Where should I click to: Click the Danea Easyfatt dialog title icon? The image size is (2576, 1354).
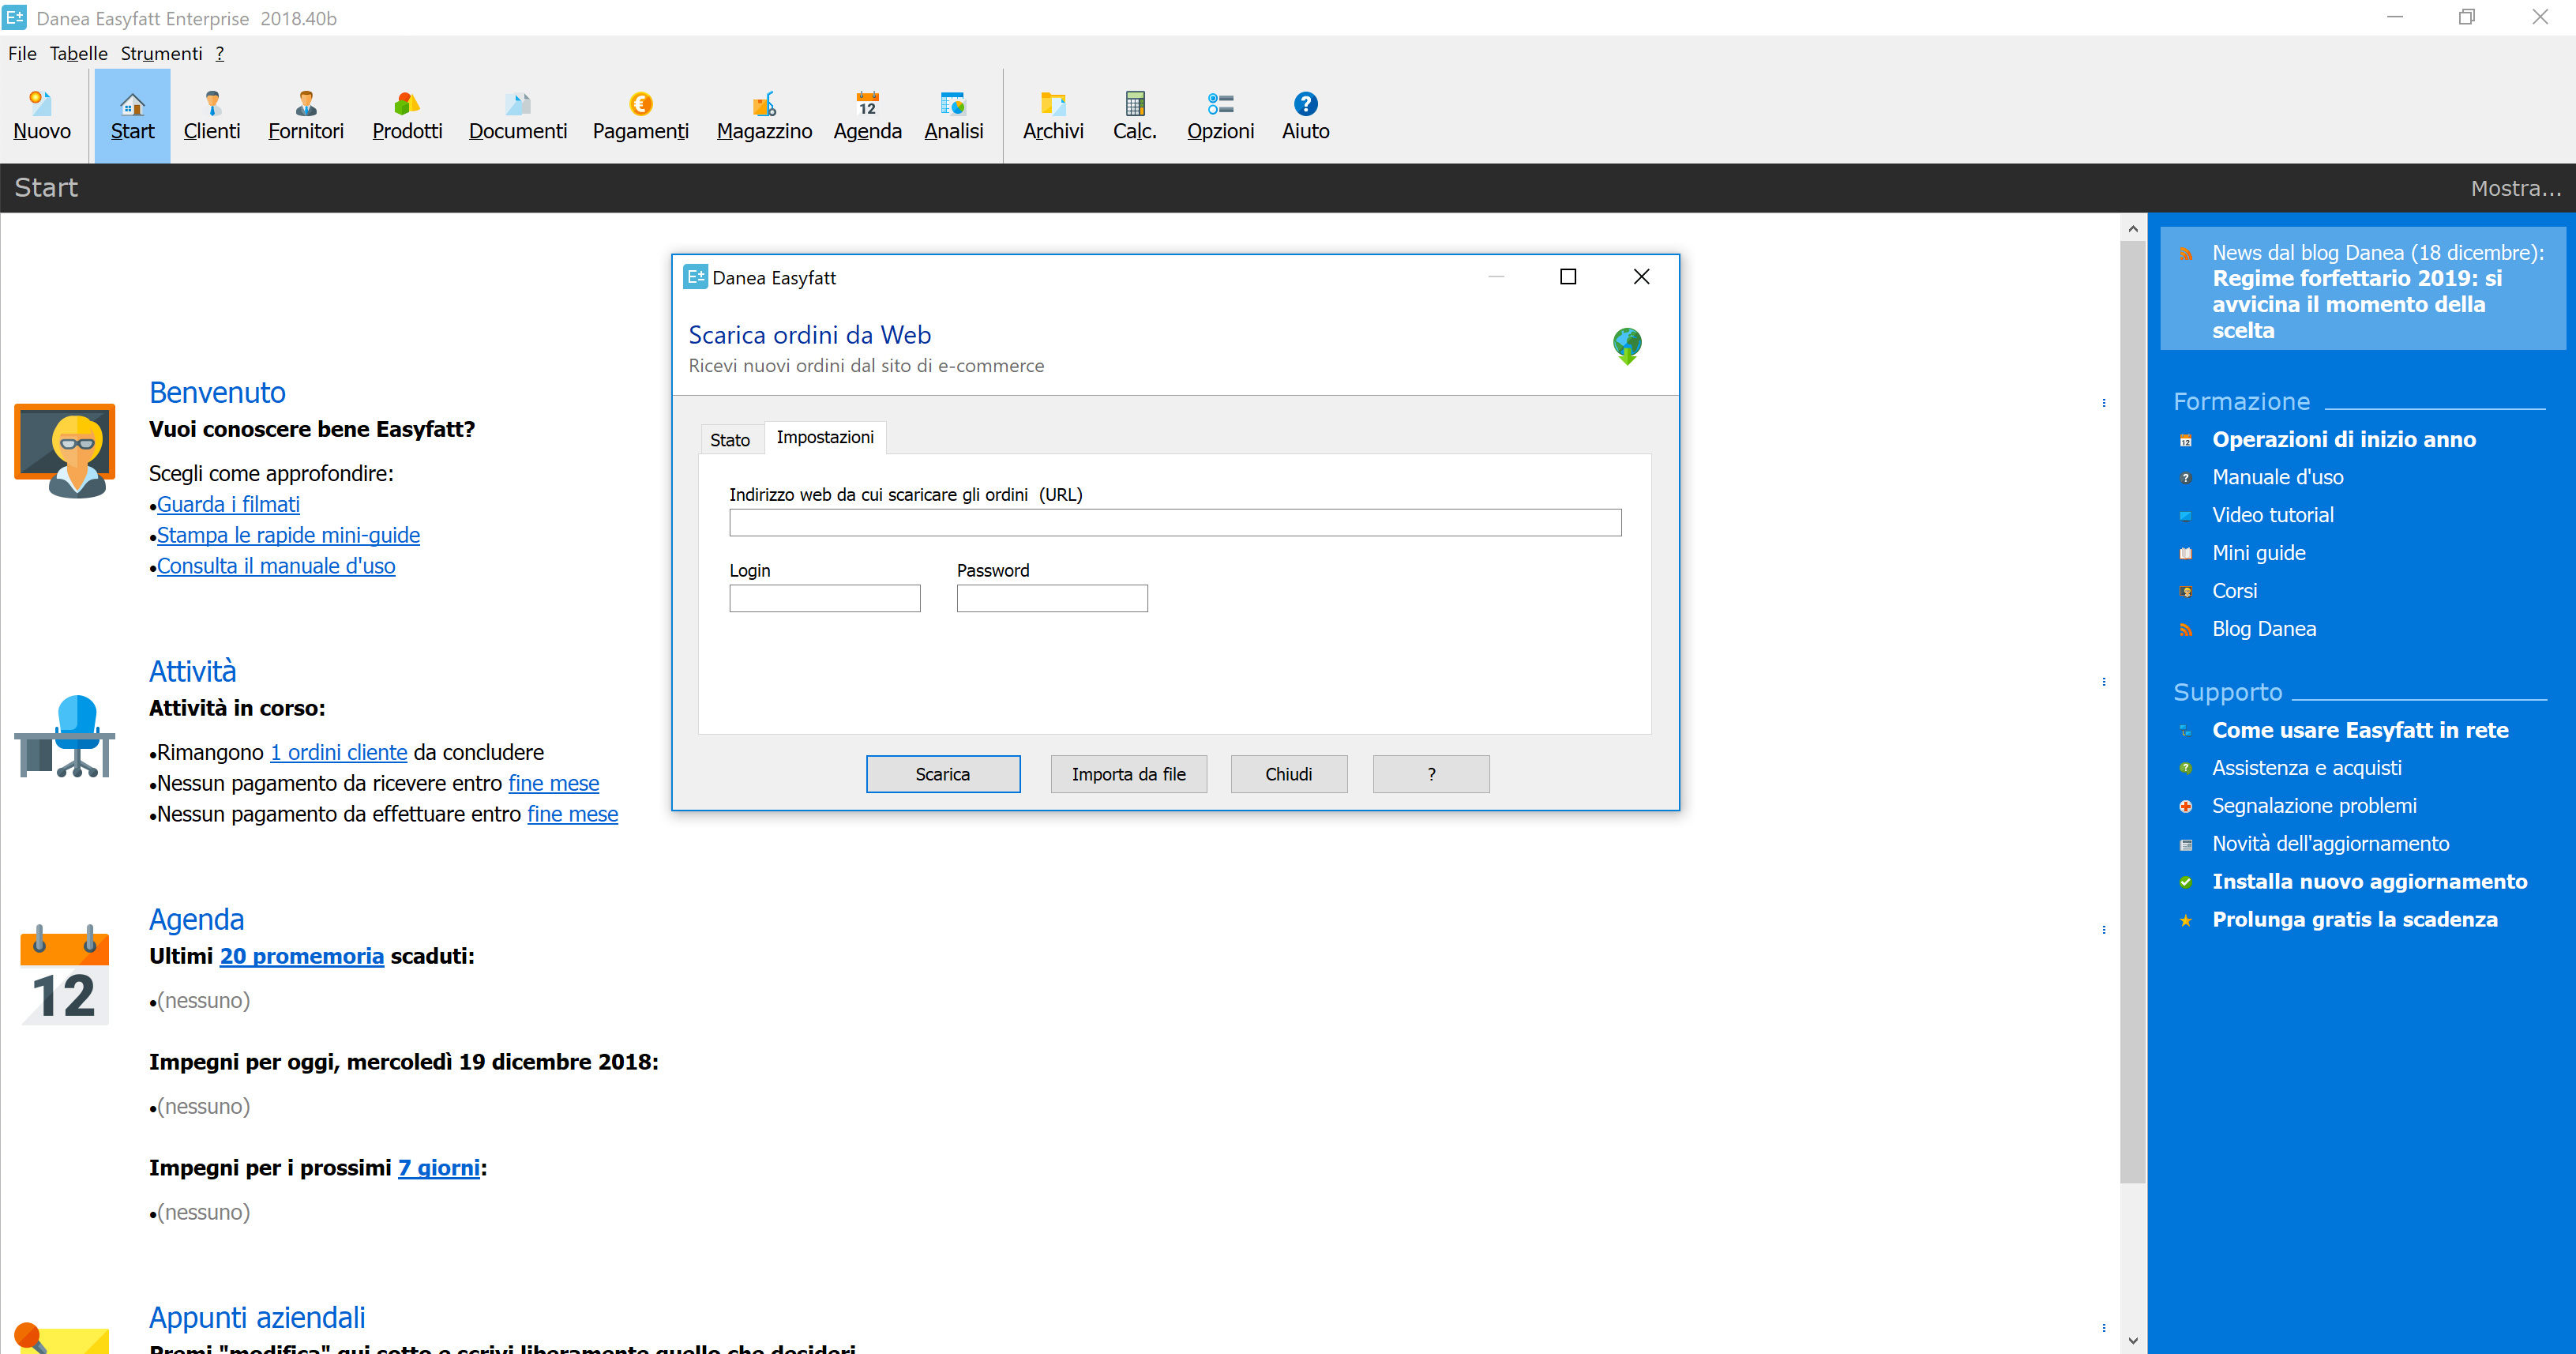695,277
